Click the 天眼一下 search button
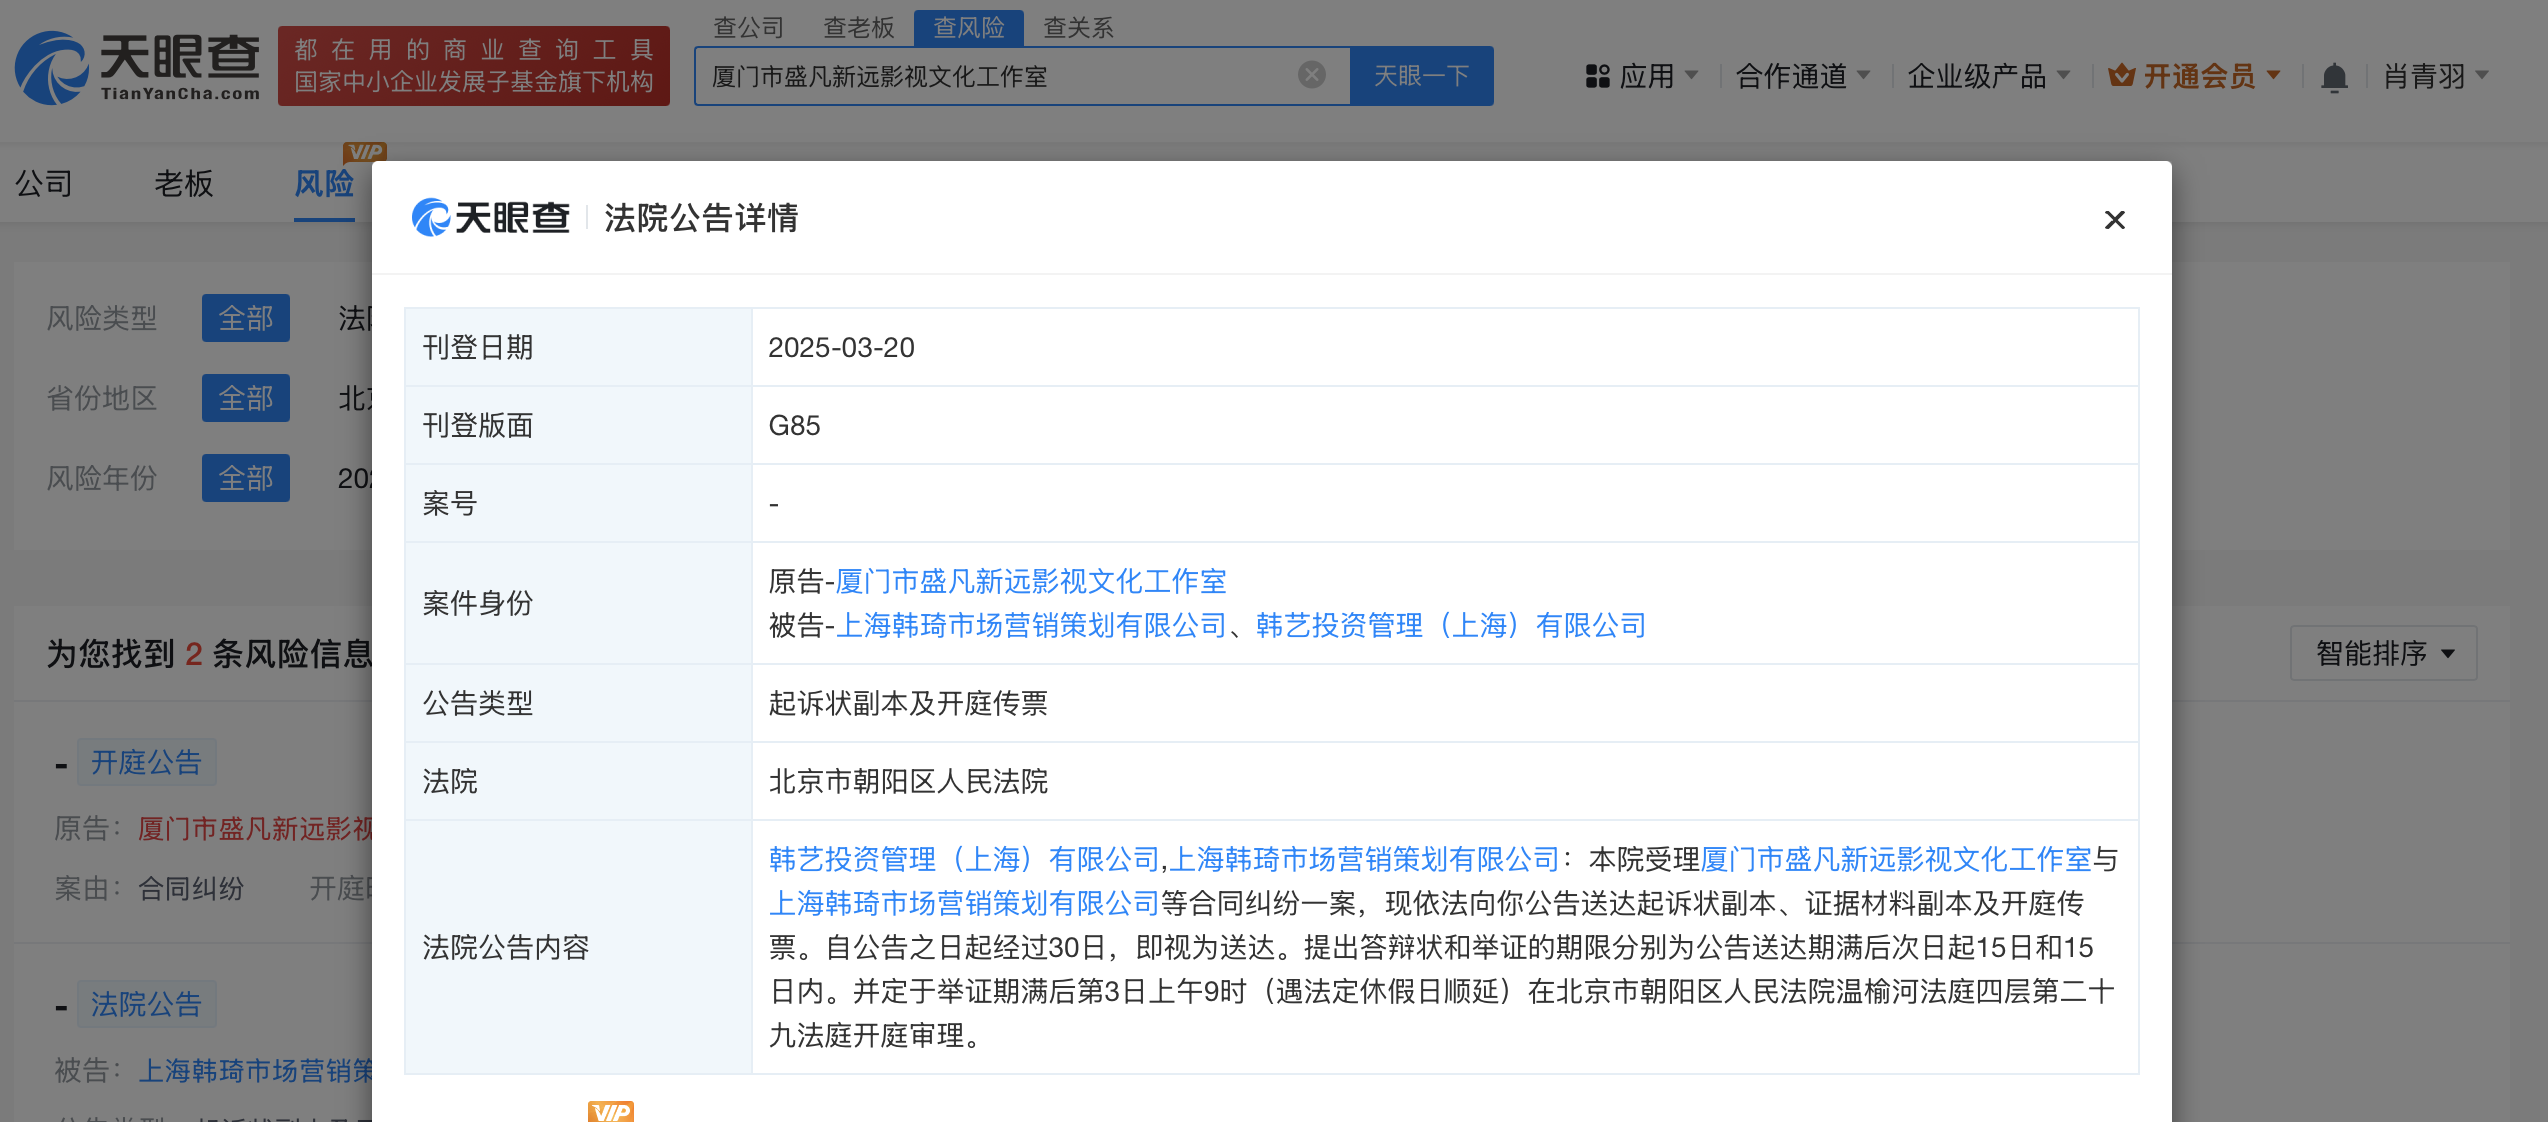The image size is (2548, 1122). tap(1421, 76)
